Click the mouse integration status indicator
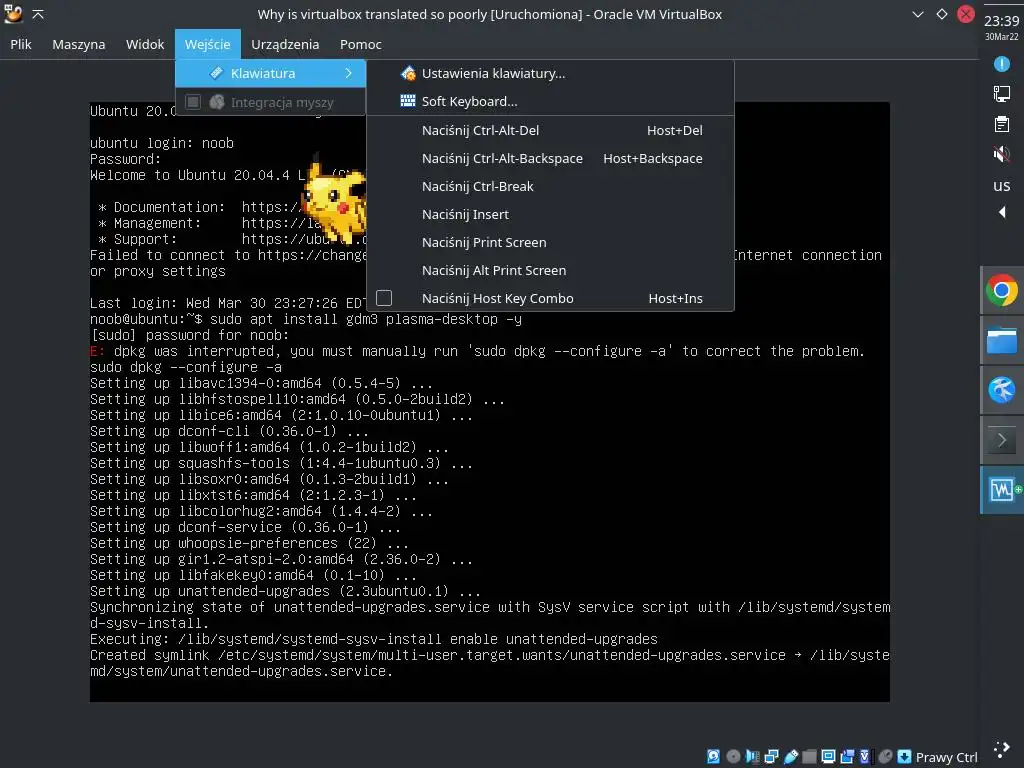 pyautogui.click(x=886, y=756)
